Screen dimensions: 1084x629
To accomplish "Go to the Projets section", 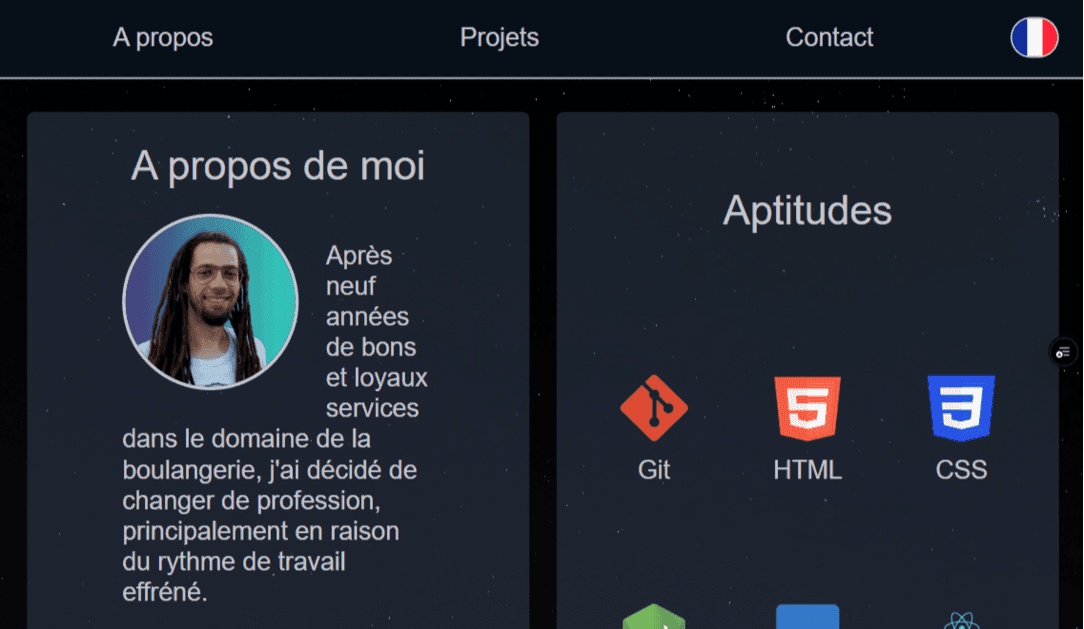I will pos(499,38).
